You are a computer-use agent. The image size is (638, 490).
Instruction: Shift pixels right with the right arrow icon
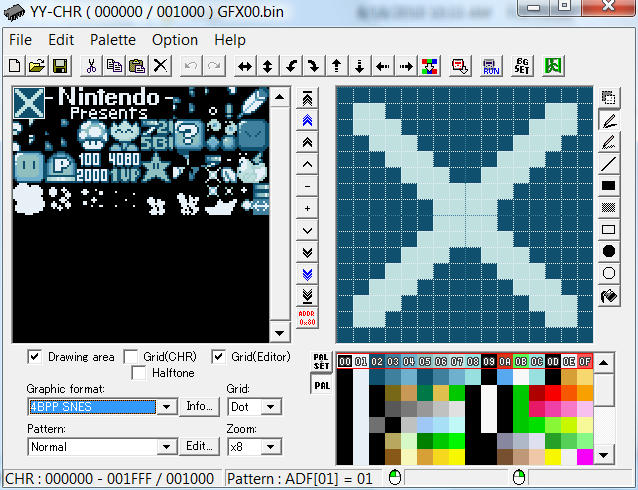(x=406, y=66)
